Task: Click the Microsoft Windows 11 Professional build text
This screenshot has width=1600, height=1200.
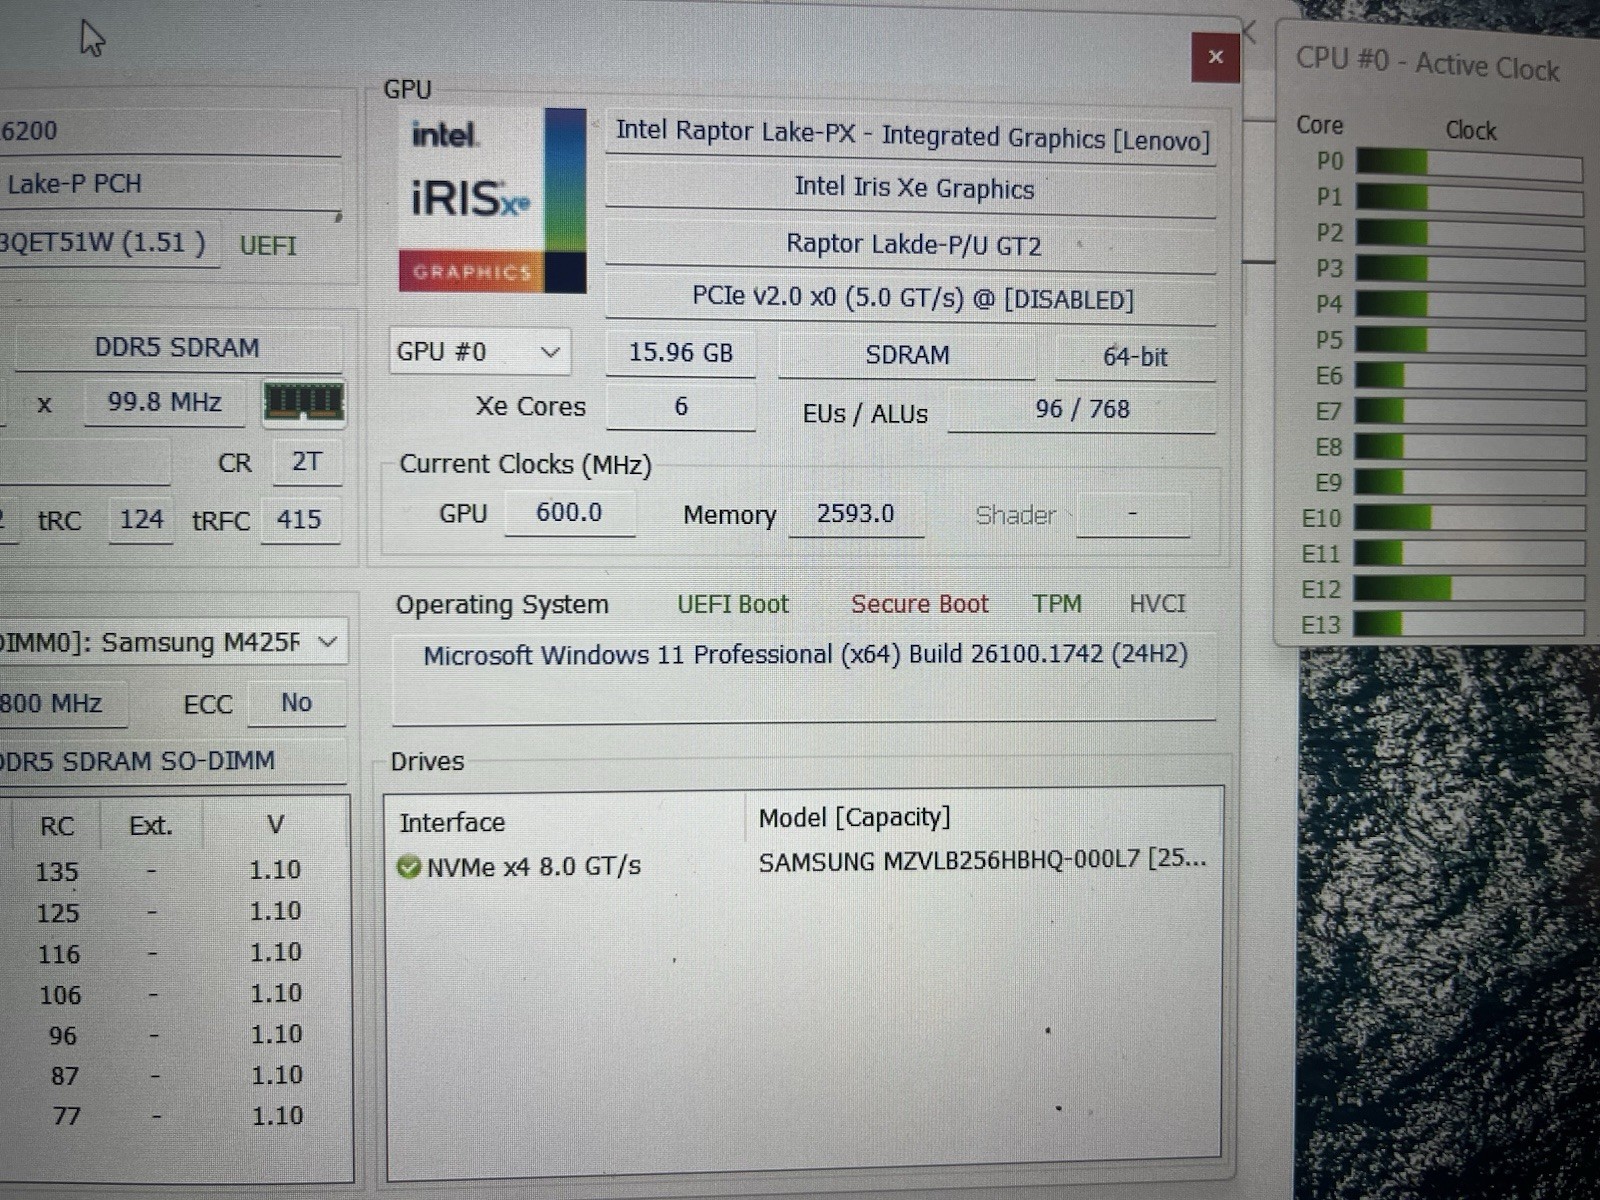Action: (x=805, y=655)
